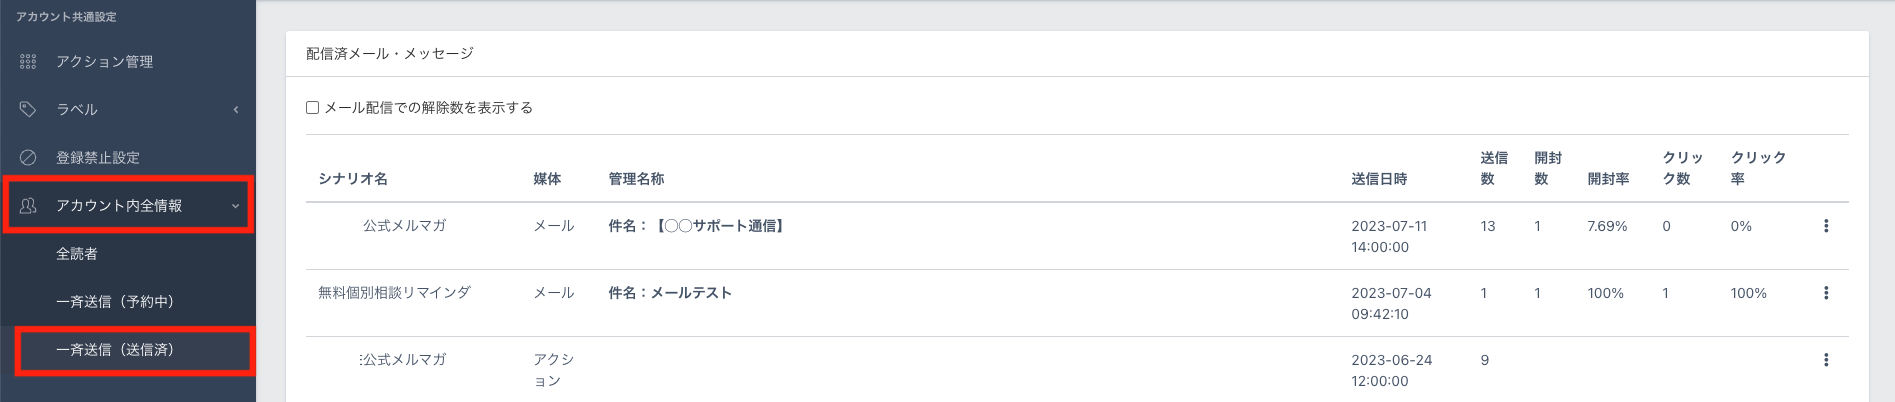Image resolution: width=1895 pixels, height=402 pixels.
Task: Click the 登録禁止設定 prohibition icon
Action: coord(28,158)
